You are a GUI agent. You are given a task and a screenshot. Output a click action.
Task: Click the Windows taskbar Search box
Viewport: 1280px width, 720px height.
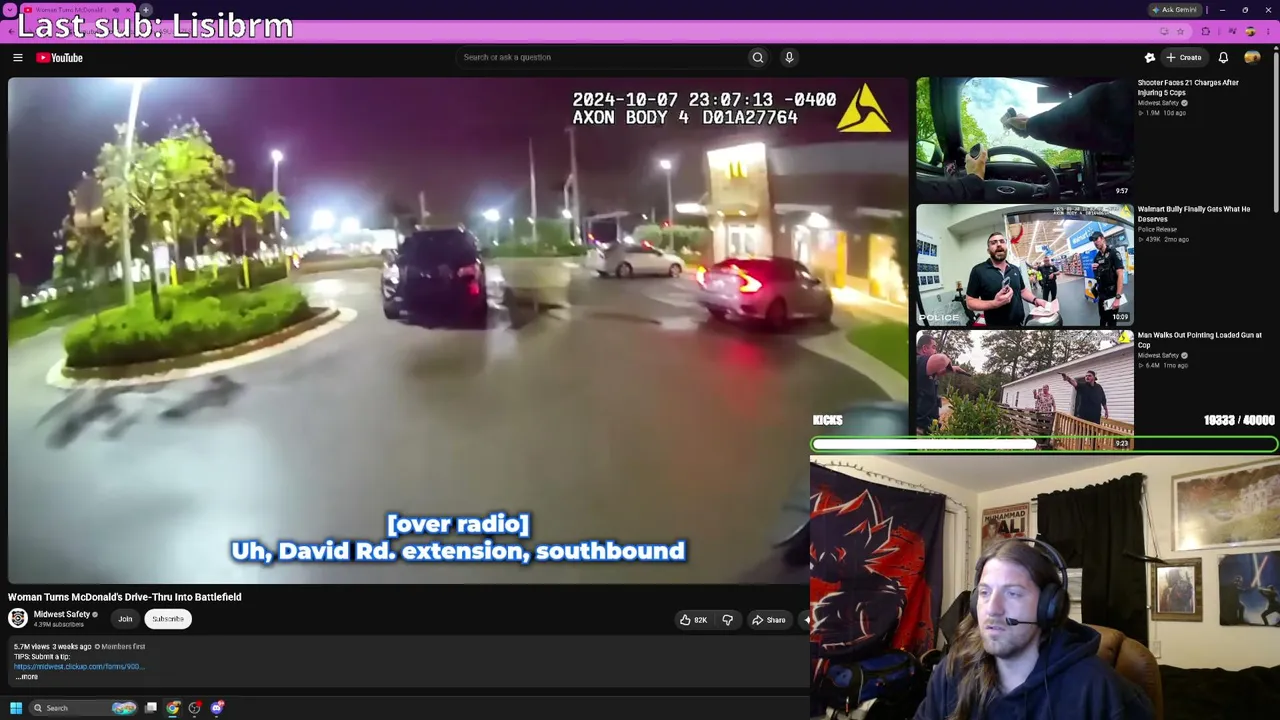click(x=83, y=708)
